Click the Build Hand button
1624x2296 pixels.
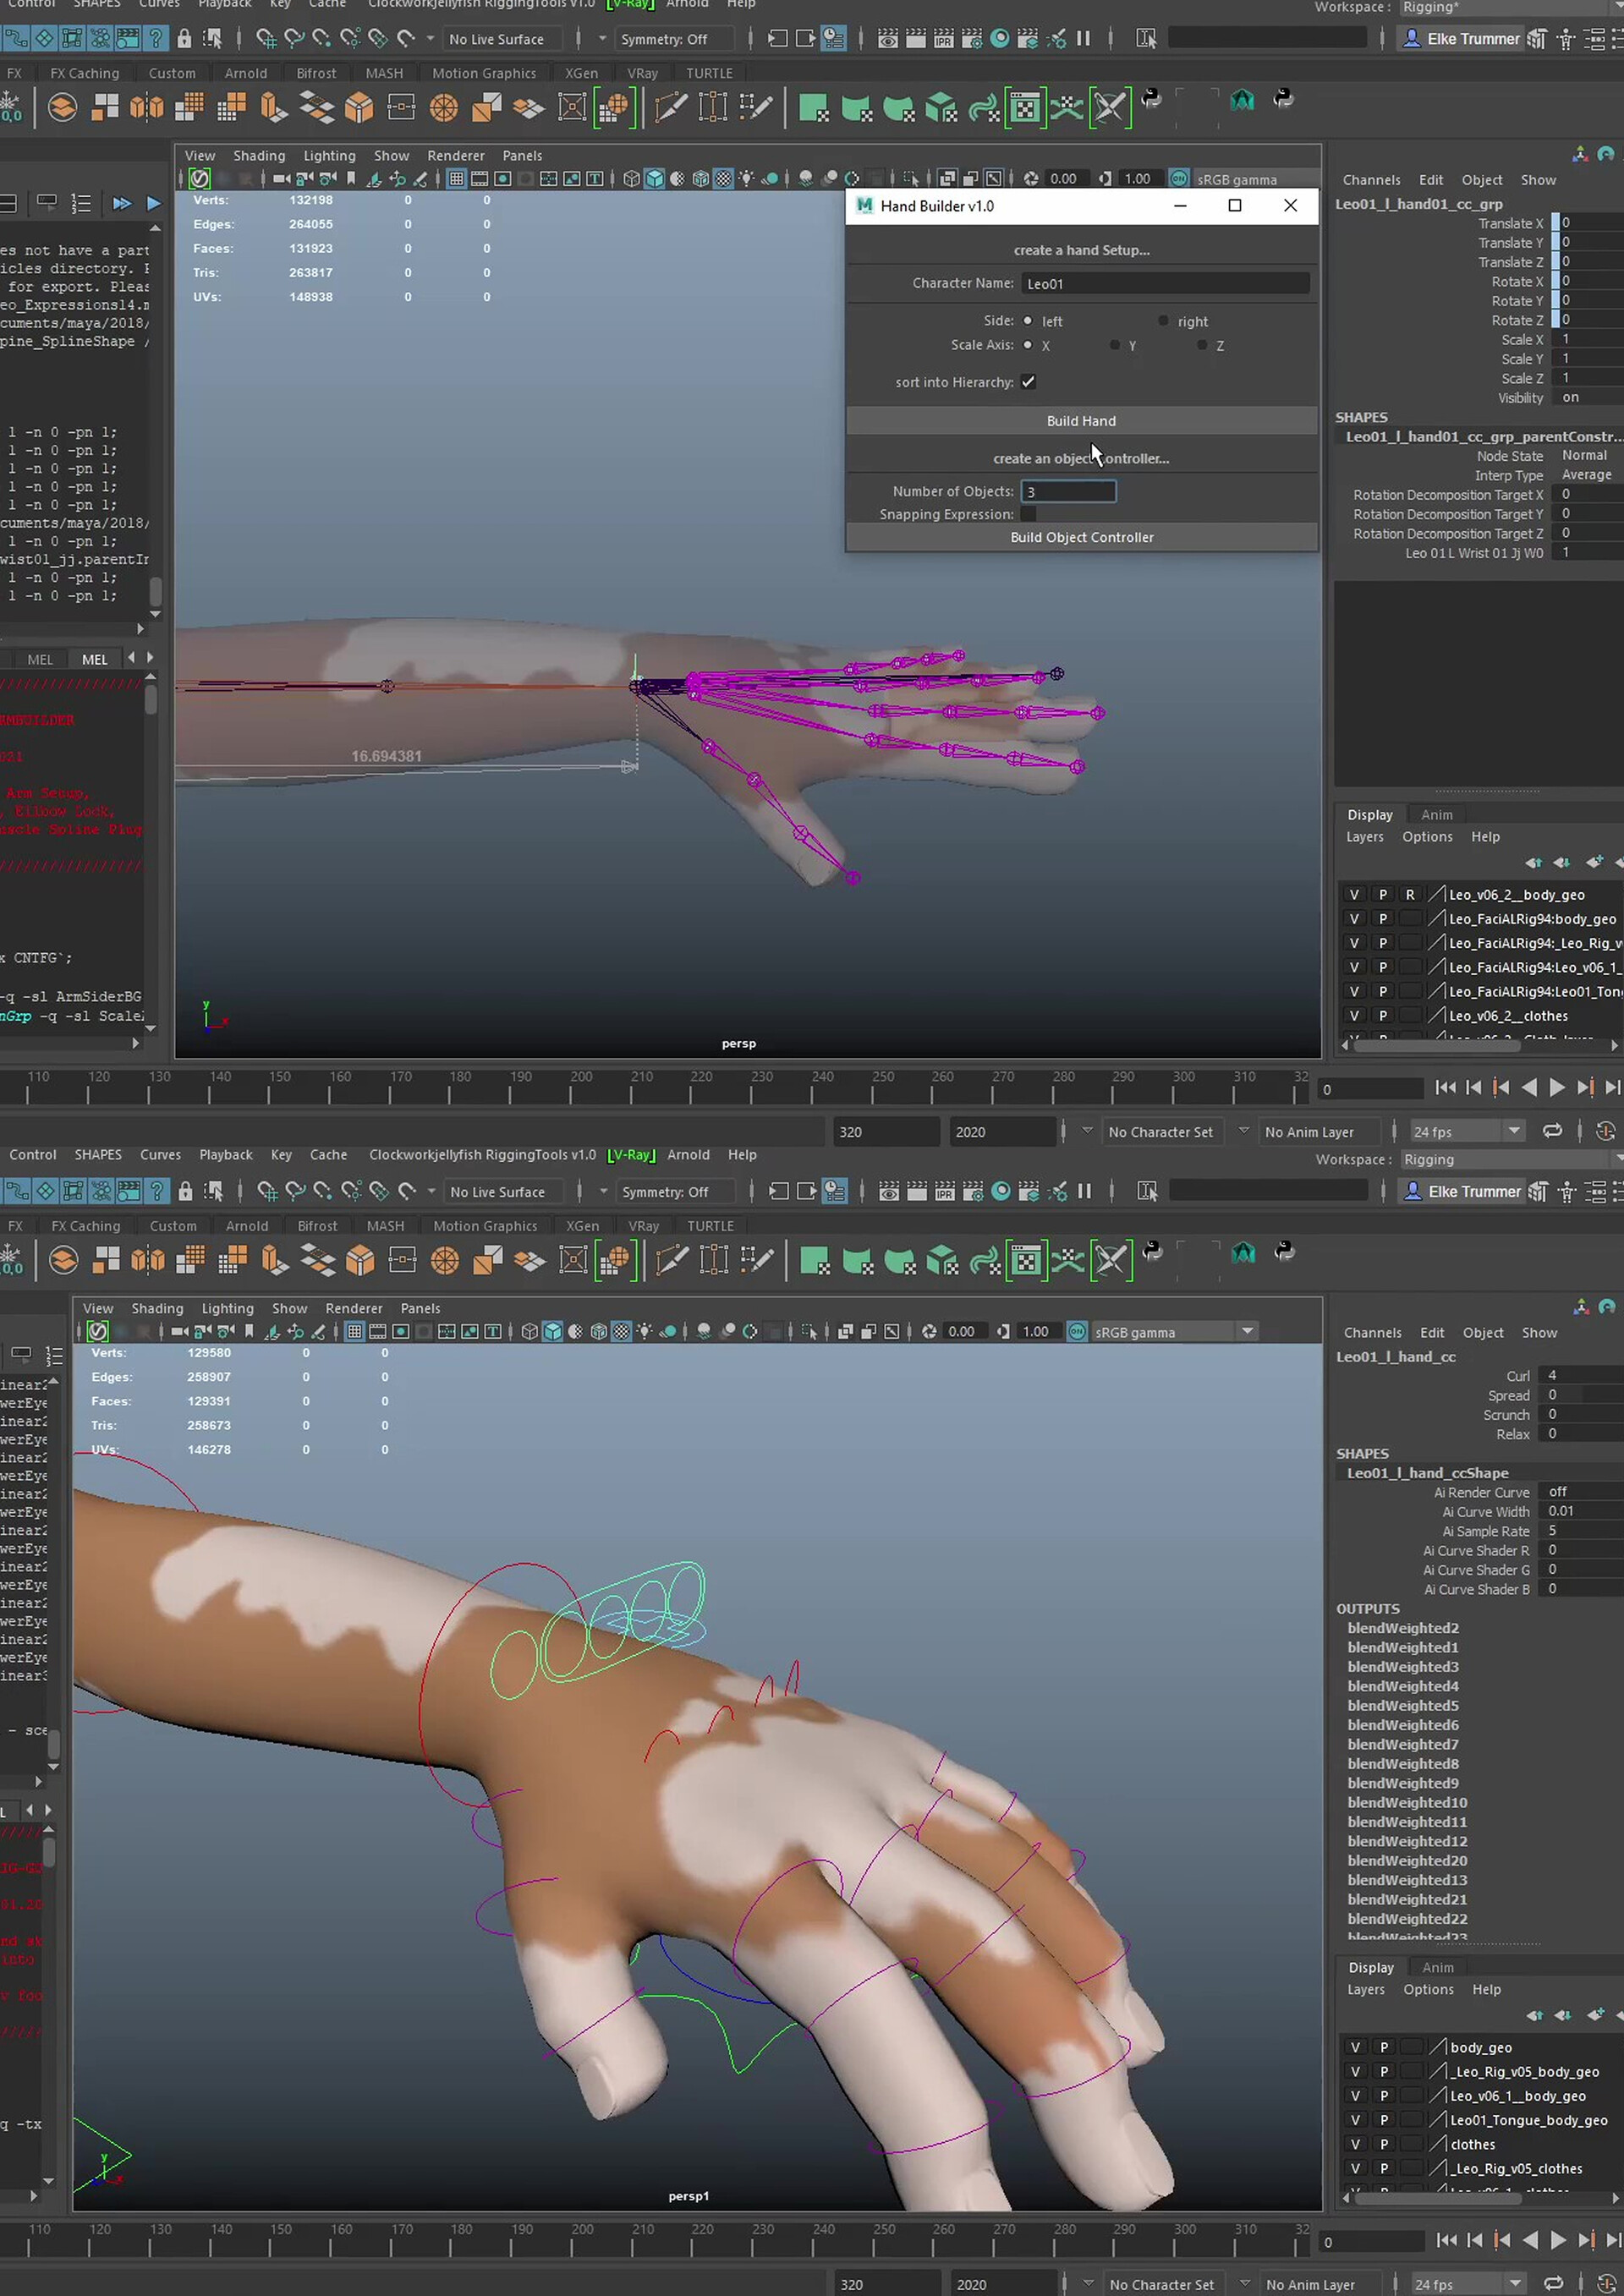(x=1080, y=421)
